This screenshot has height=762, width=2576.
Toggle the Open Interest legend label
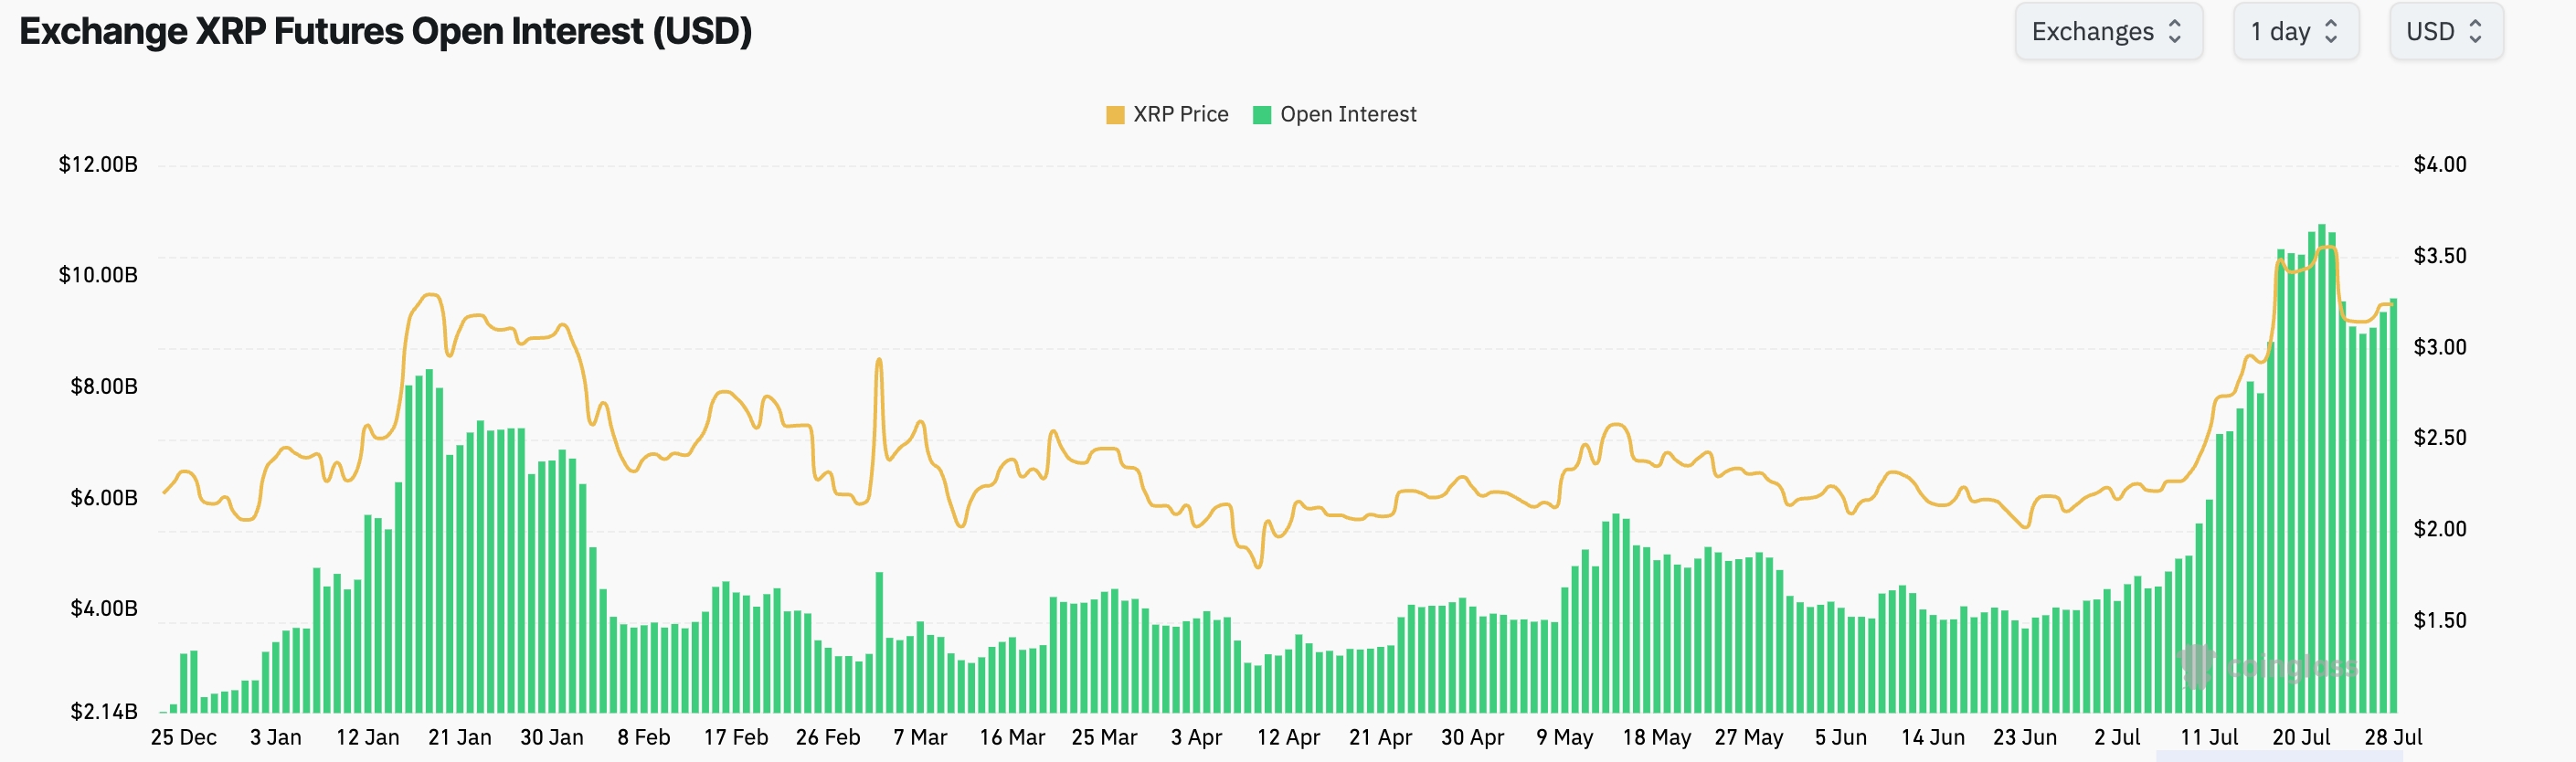tap(1348, 115)
